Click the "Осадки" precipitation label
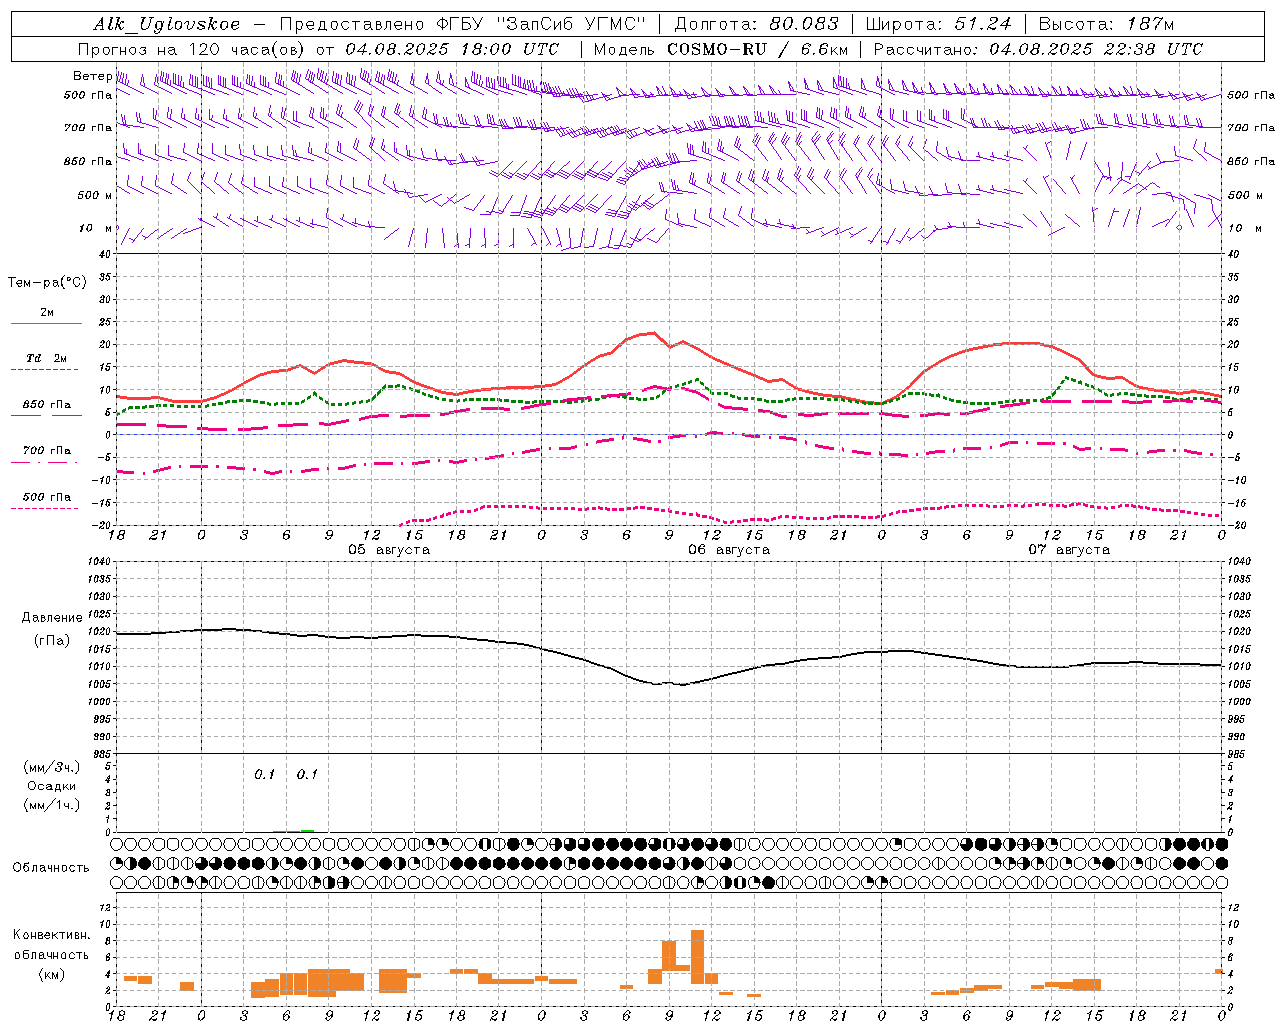 pos(52,786)
